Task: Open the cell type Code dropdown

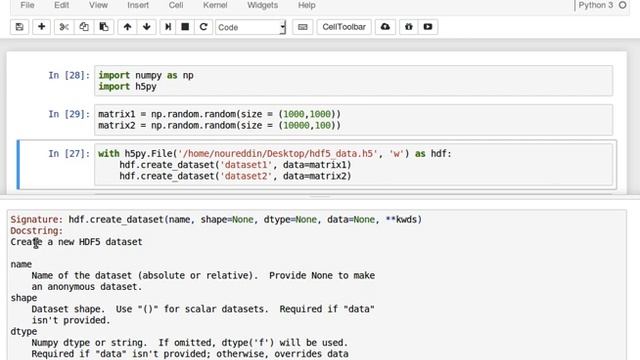Action: point(251,27)
